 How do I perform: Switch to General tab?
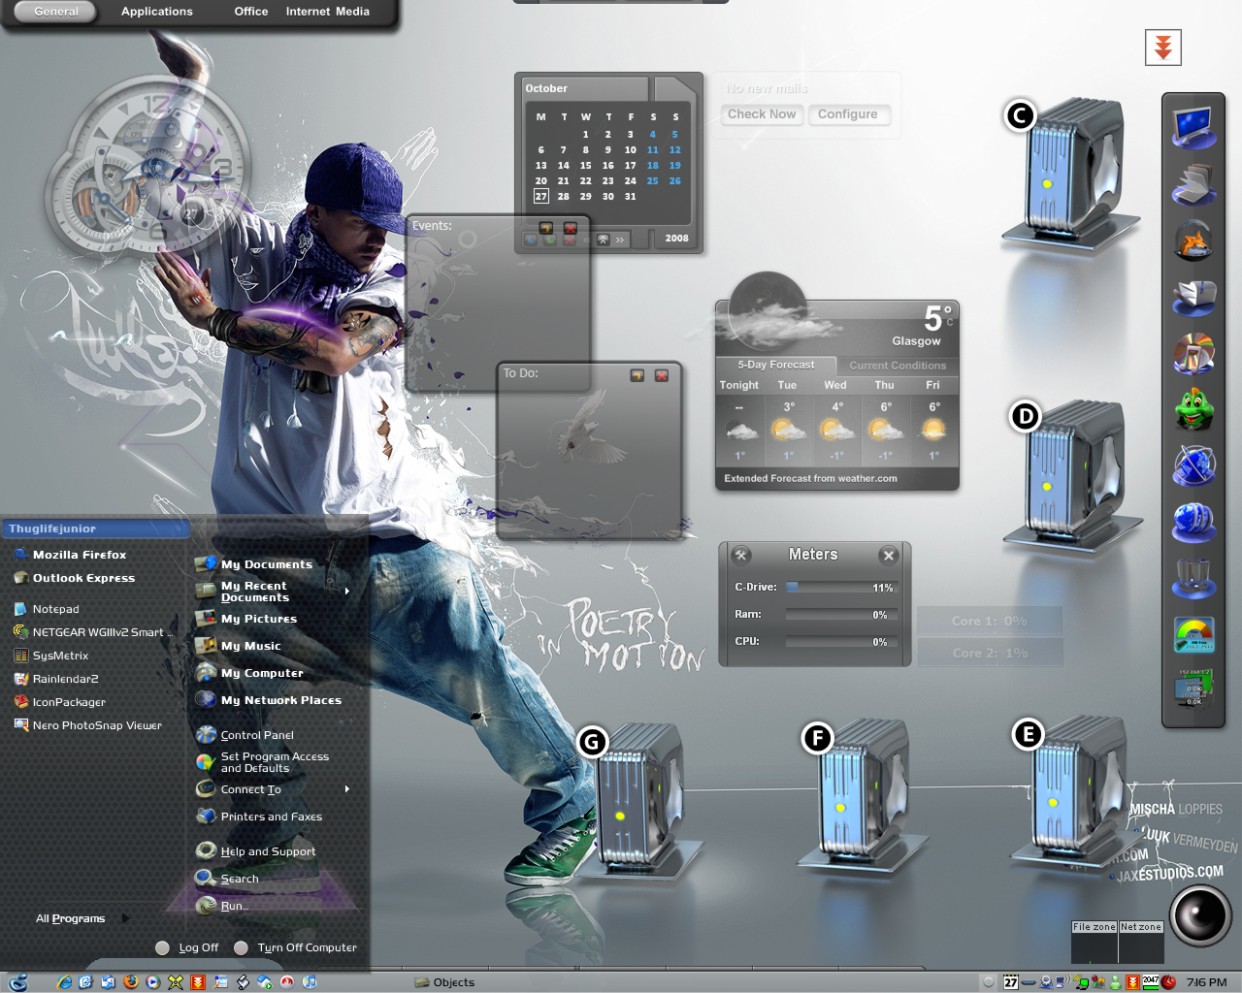tap(56, 11)
